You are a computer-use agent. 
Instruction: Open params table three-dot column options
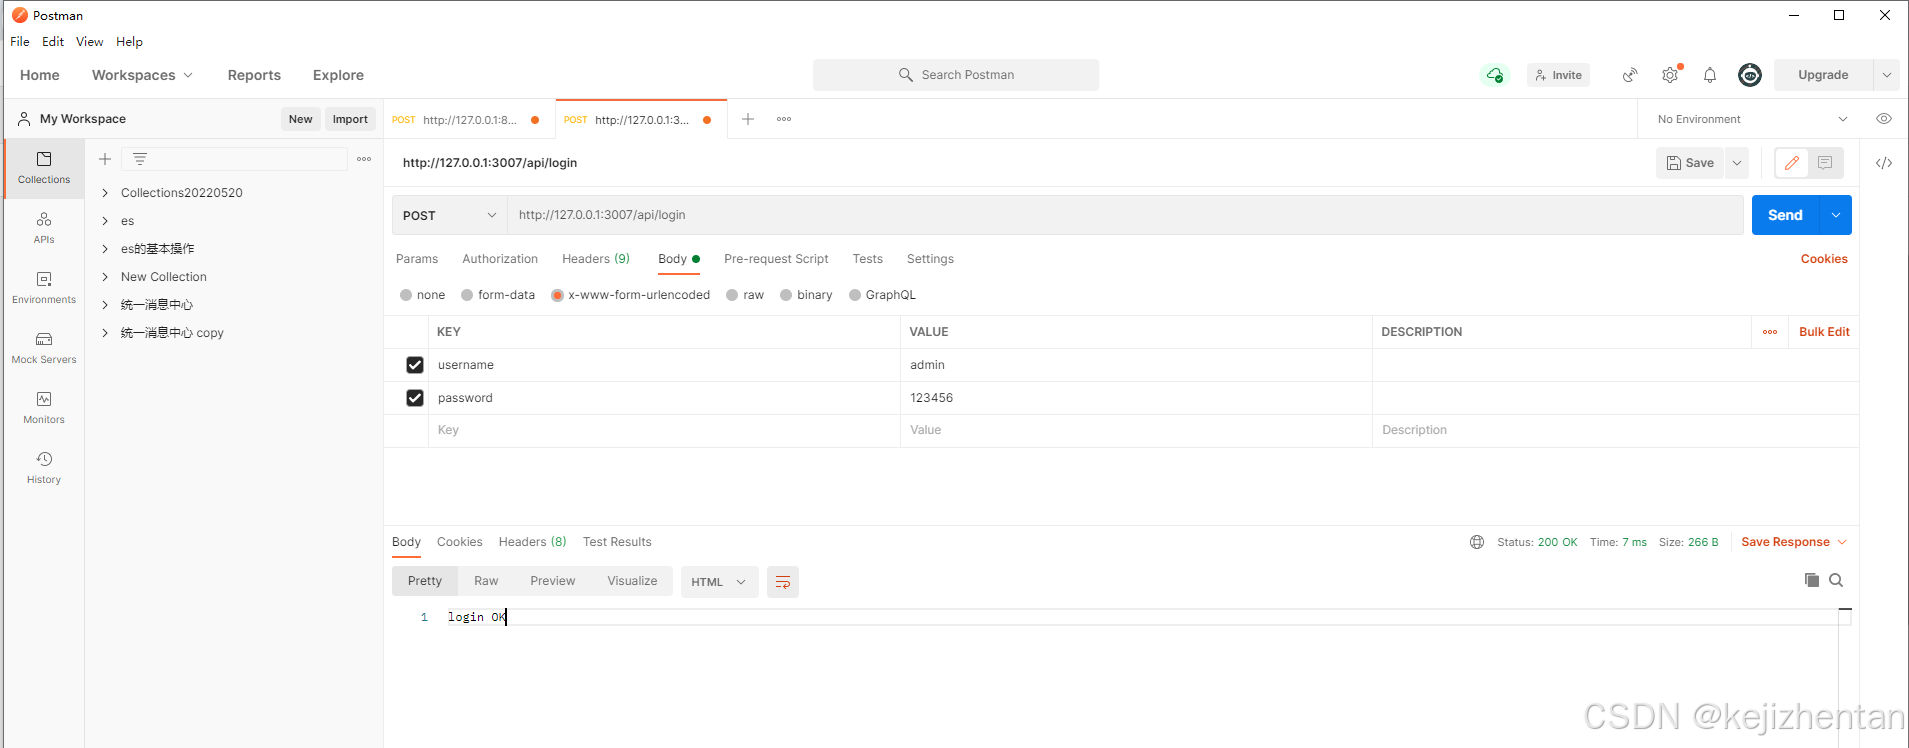1770,332
